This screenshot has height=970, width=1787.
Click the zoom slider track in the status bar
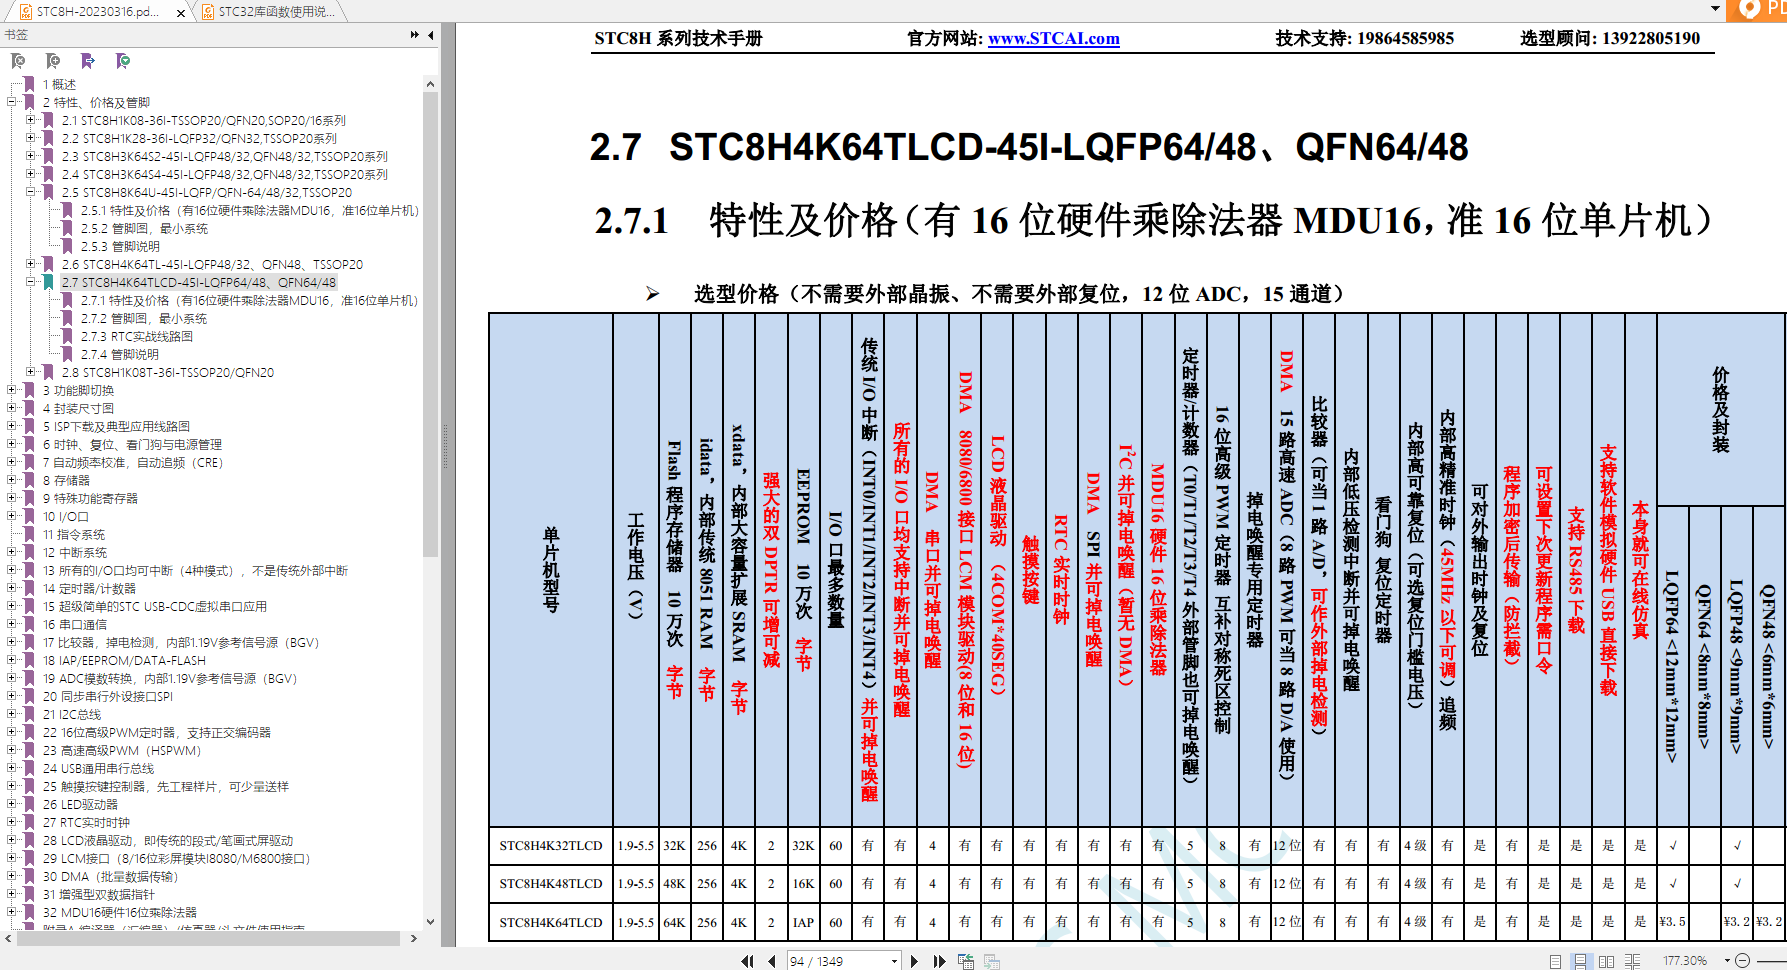coord(1770,961)
